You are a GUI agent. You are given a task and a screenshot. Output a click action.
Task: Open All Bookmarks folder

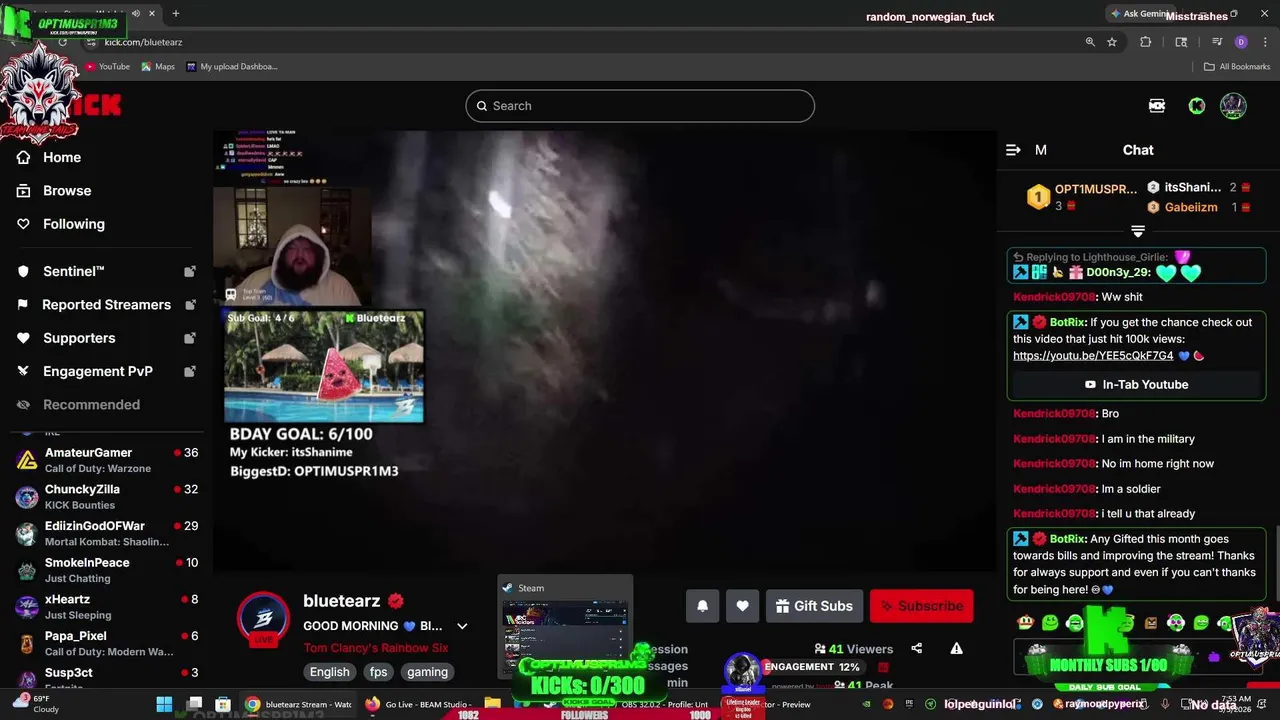(x=1237, y=66)
